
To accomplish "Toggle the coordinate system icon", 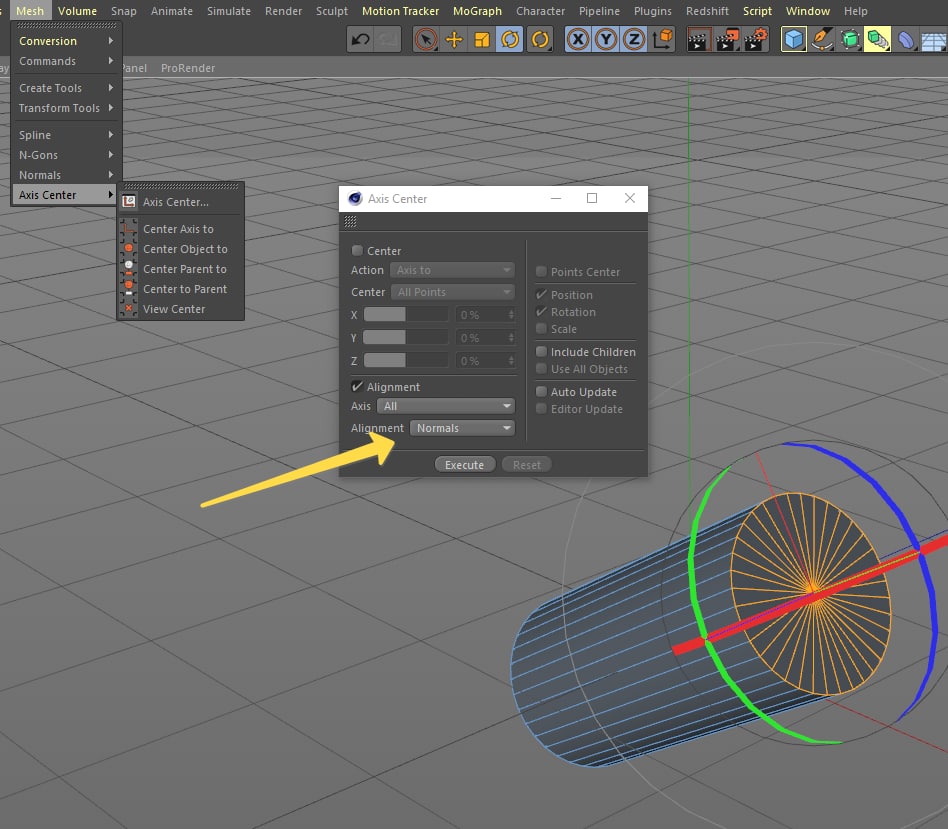I will point(663,40).
